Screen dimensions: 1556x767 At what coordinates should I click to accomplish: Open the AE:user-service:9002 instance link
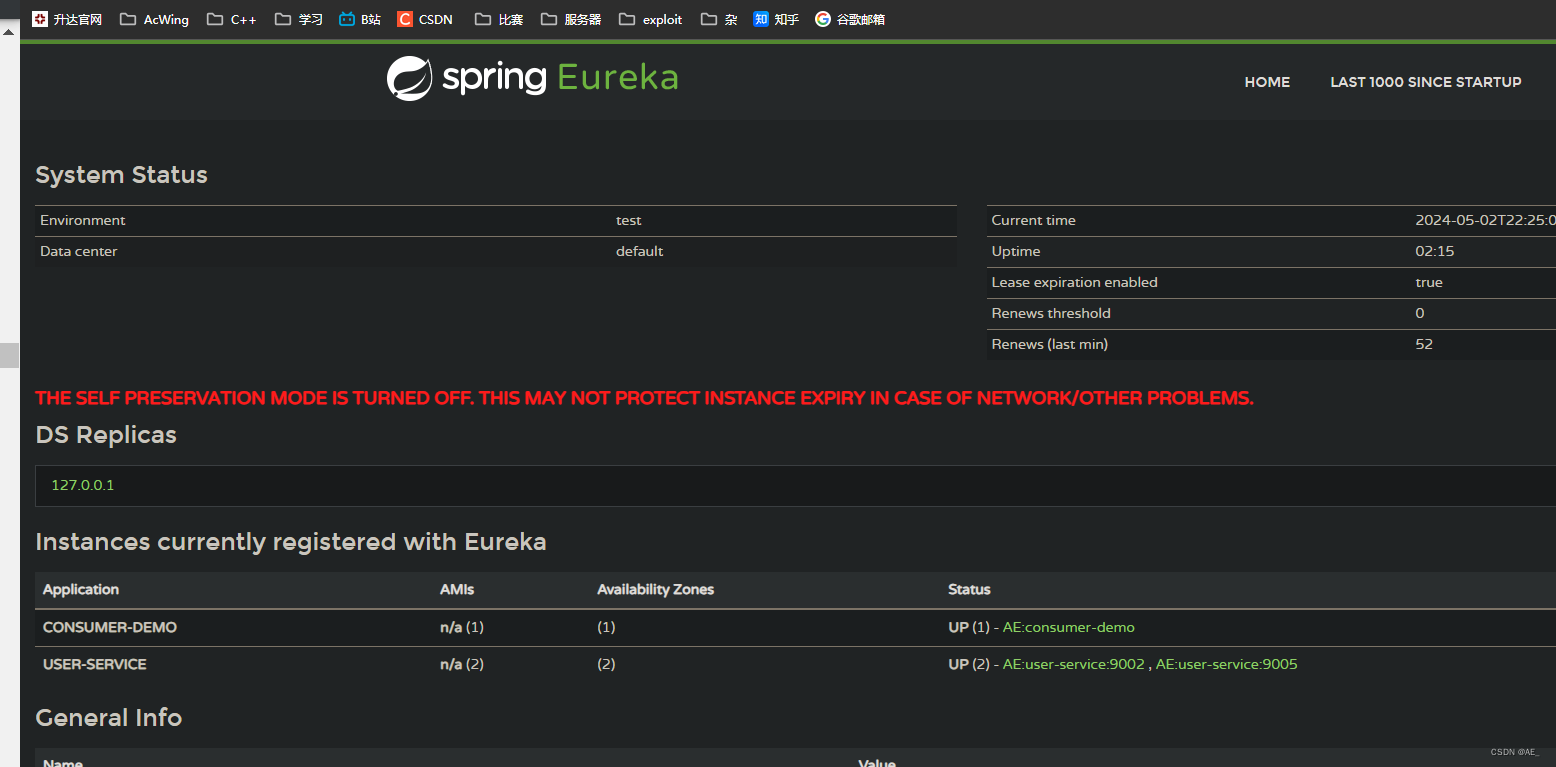click(x=1074, y=664)
